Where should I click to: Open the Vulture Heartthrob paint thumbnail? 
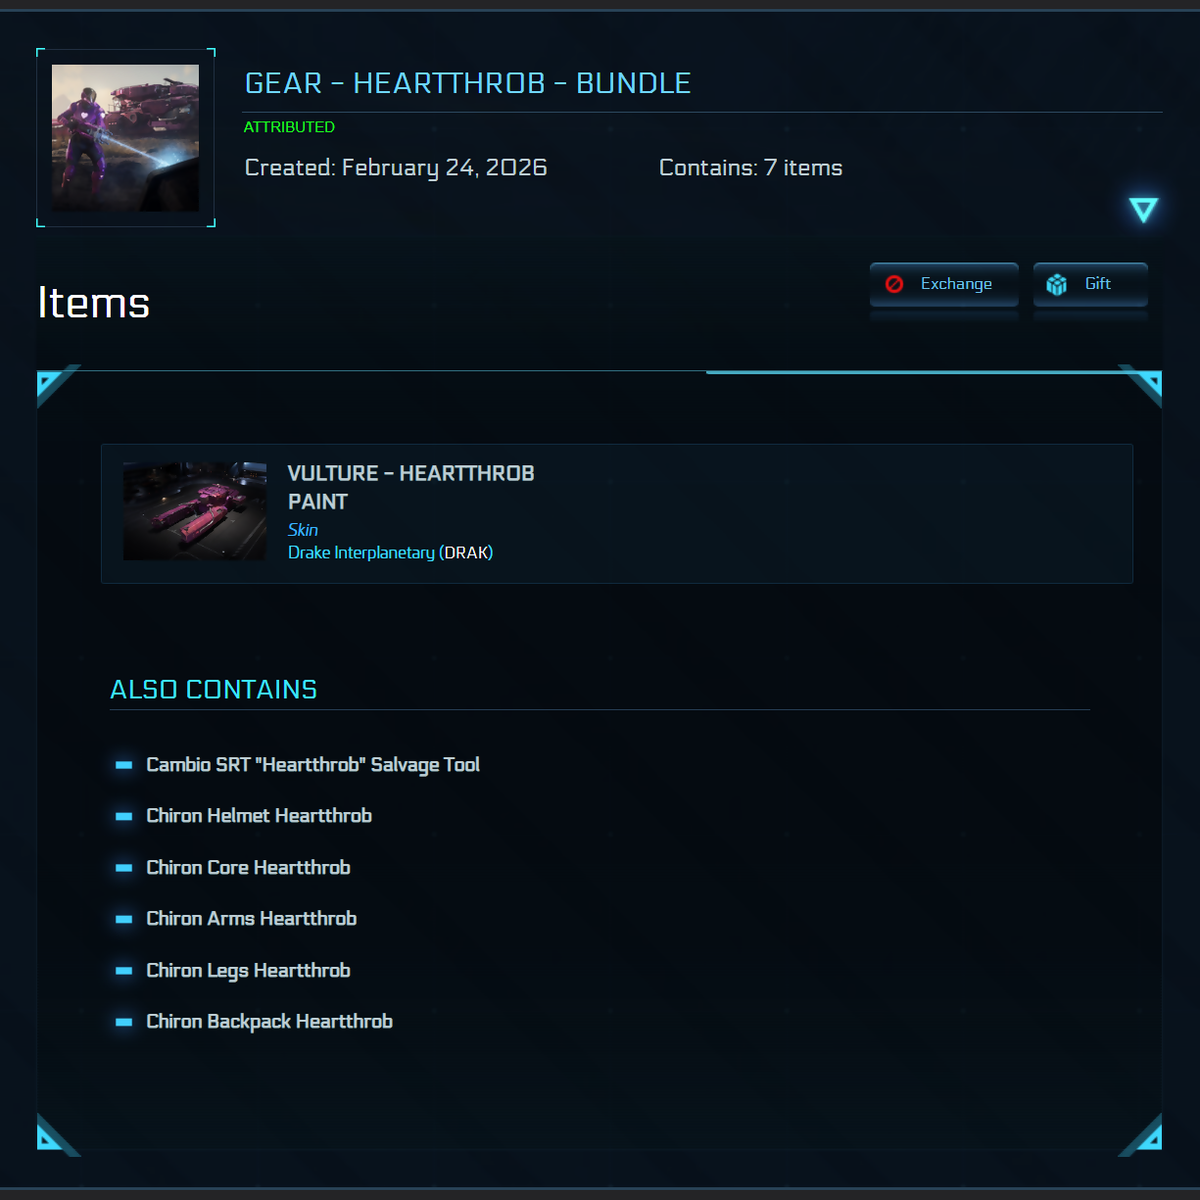[x=195, y=511]
